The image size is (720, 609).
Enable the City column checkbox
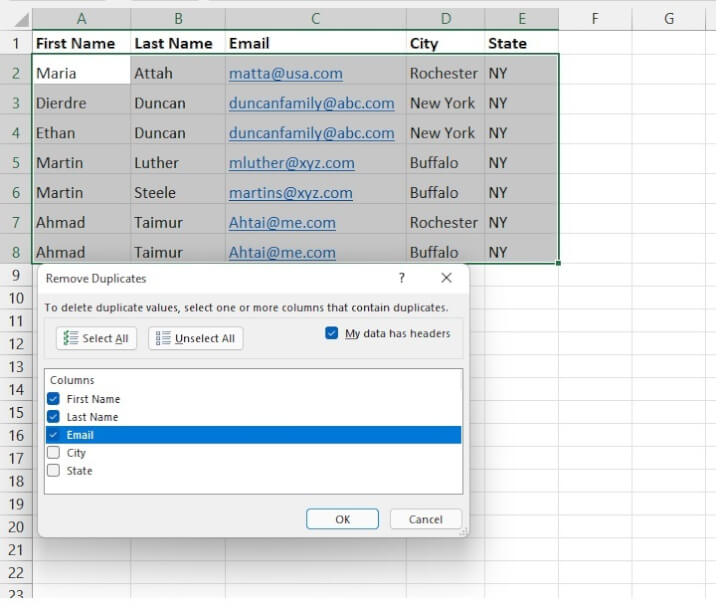click(x=54, y=453)
